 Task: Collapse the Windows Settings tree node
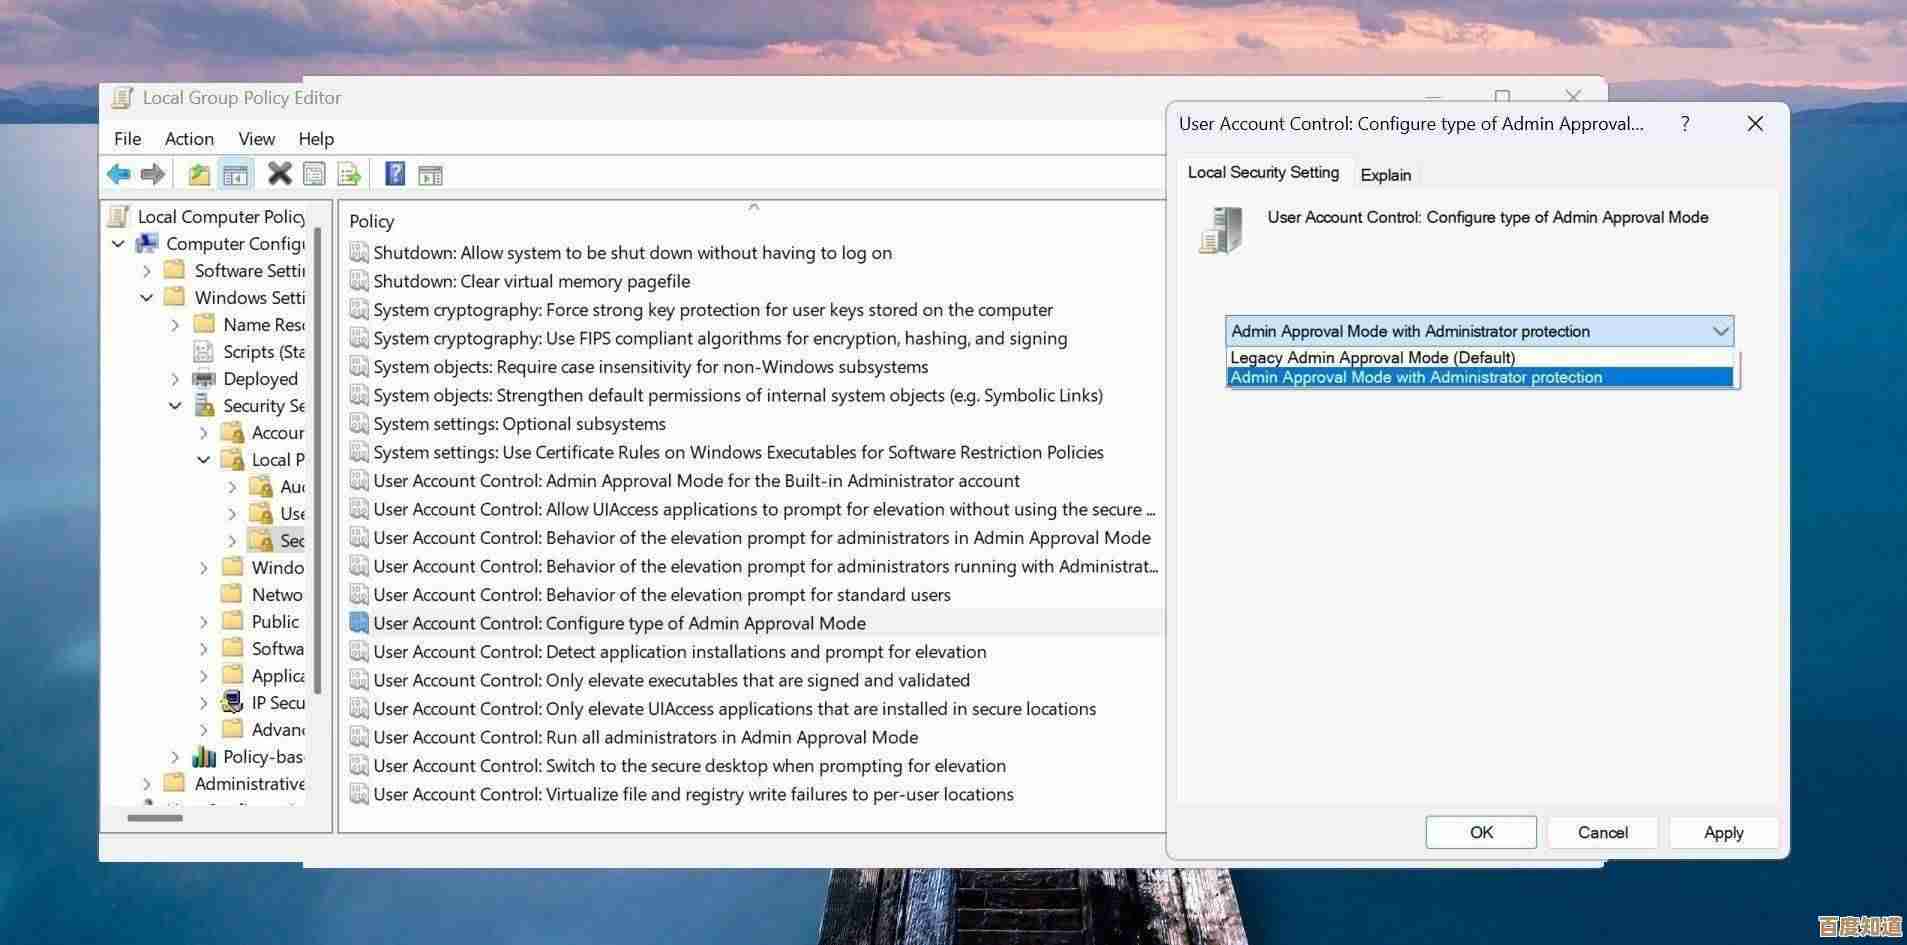click(146, 297)
